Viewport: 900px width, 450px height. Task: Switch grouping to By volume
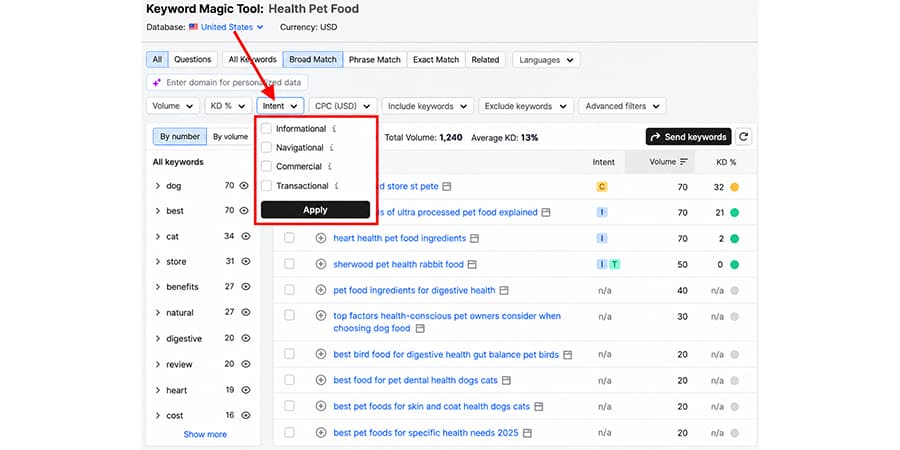230,137
